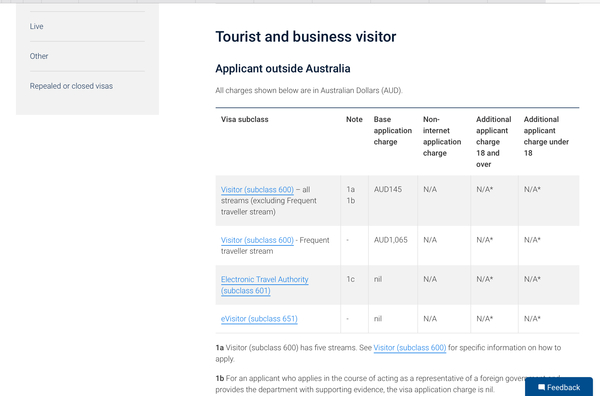600x396 pixels.
Task: Click the Australian Dollars (AUD) charges notice
Action: (x=309, y=91)
